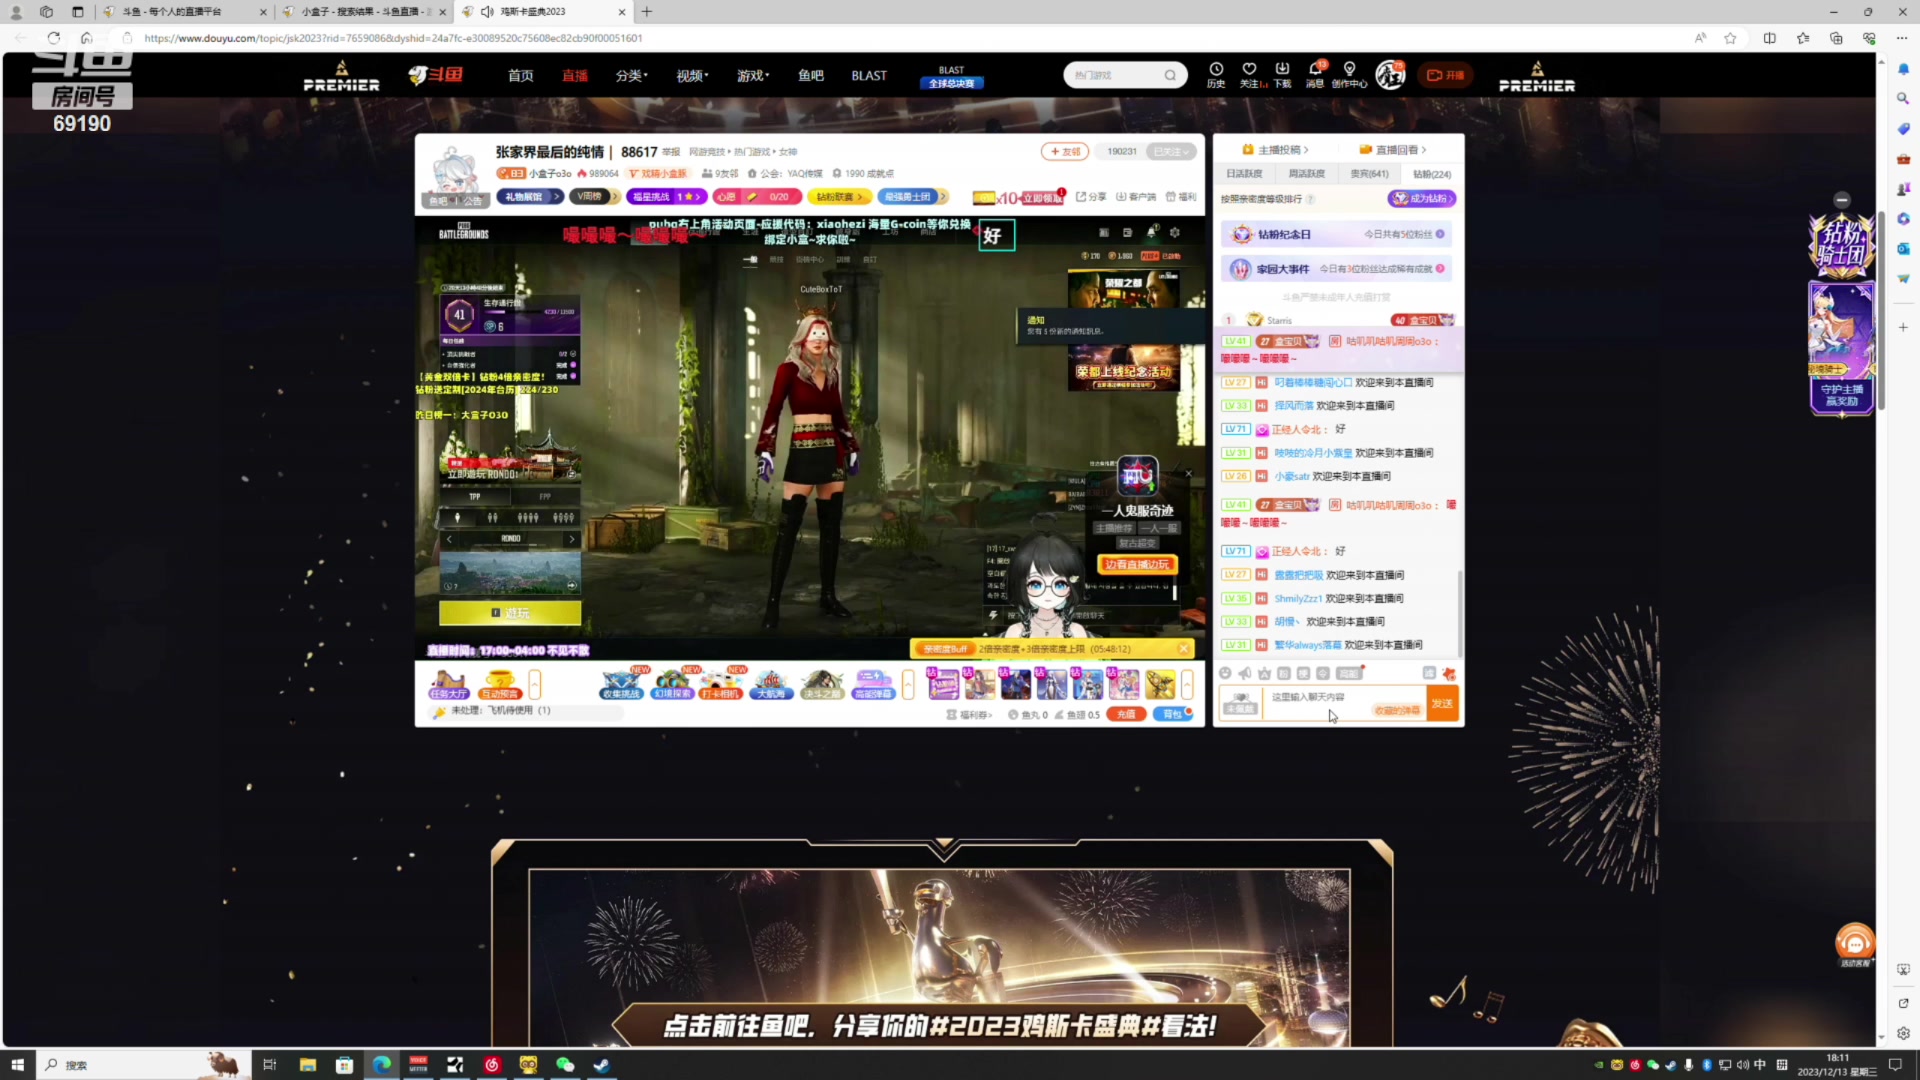
Task: Open the 背包 backpack button
Action: (1173, 715)
